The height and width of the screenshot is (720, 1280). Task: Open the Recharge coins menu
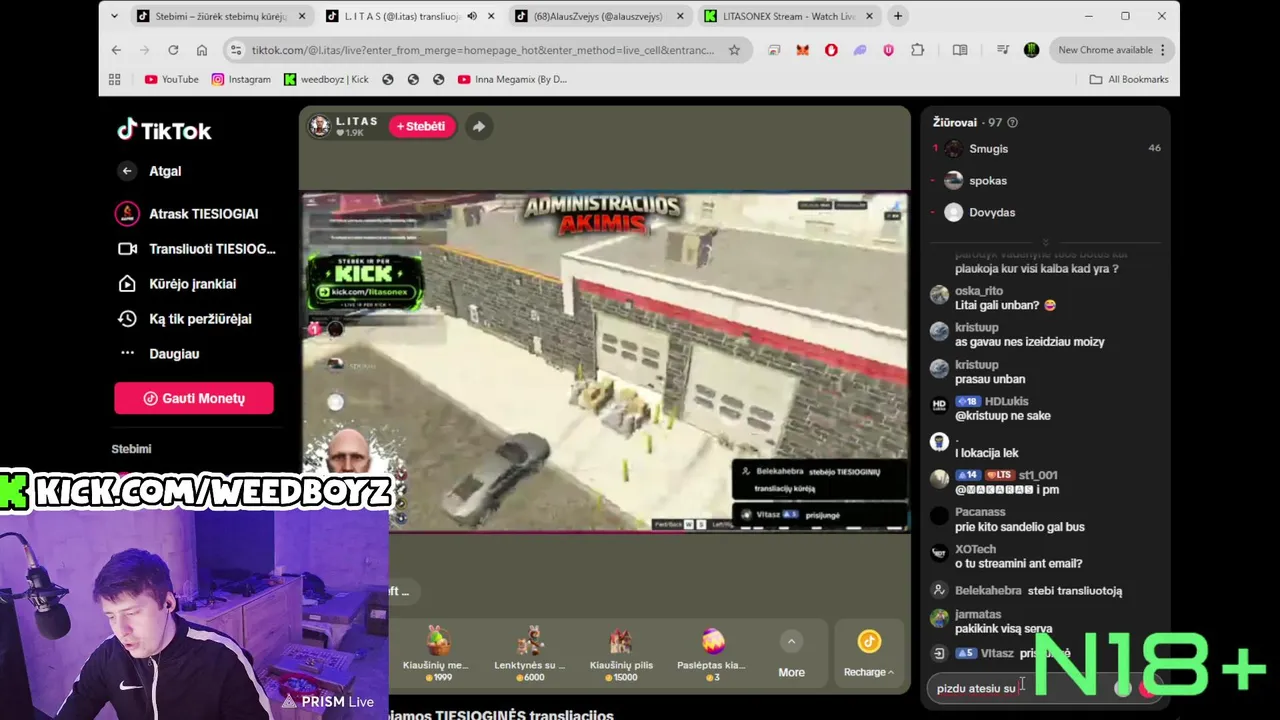coord(869,653)
